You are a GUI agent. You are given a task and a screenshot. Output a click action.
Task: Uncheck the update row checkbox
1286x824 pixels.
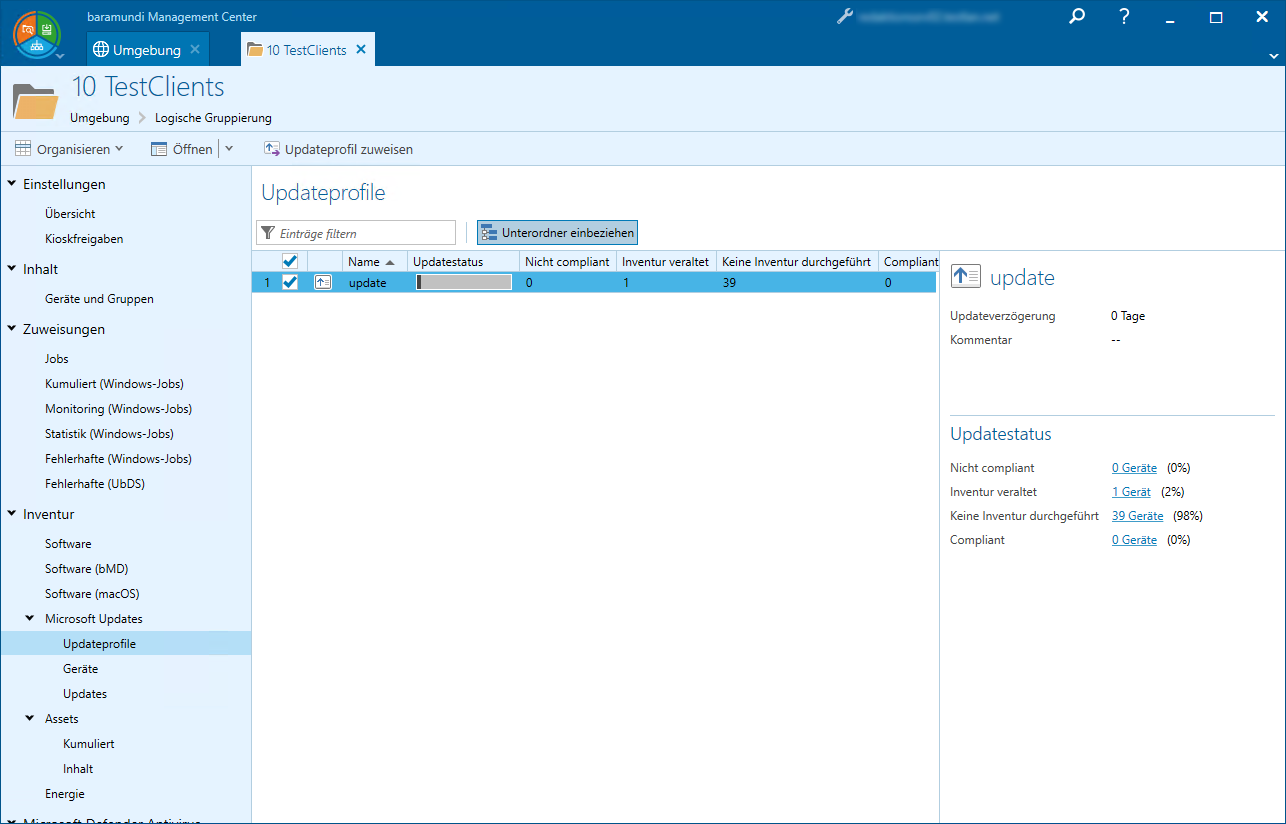[290, 283]
